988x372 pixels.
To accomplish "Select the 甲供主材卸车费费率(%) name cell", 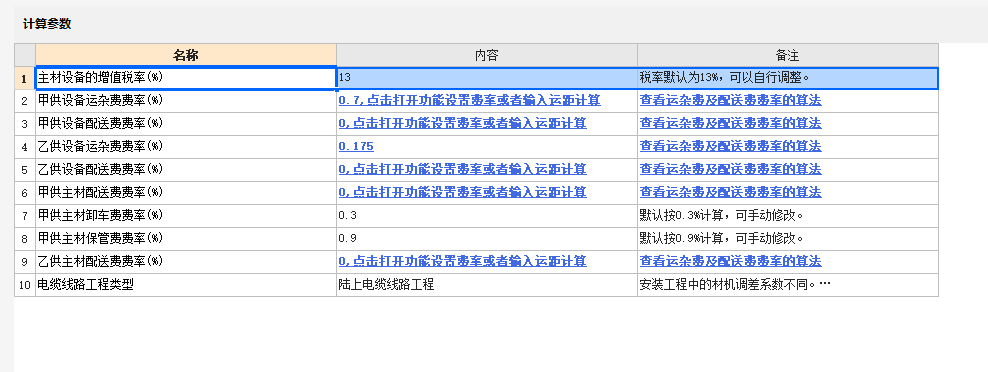I will point(186,215).
